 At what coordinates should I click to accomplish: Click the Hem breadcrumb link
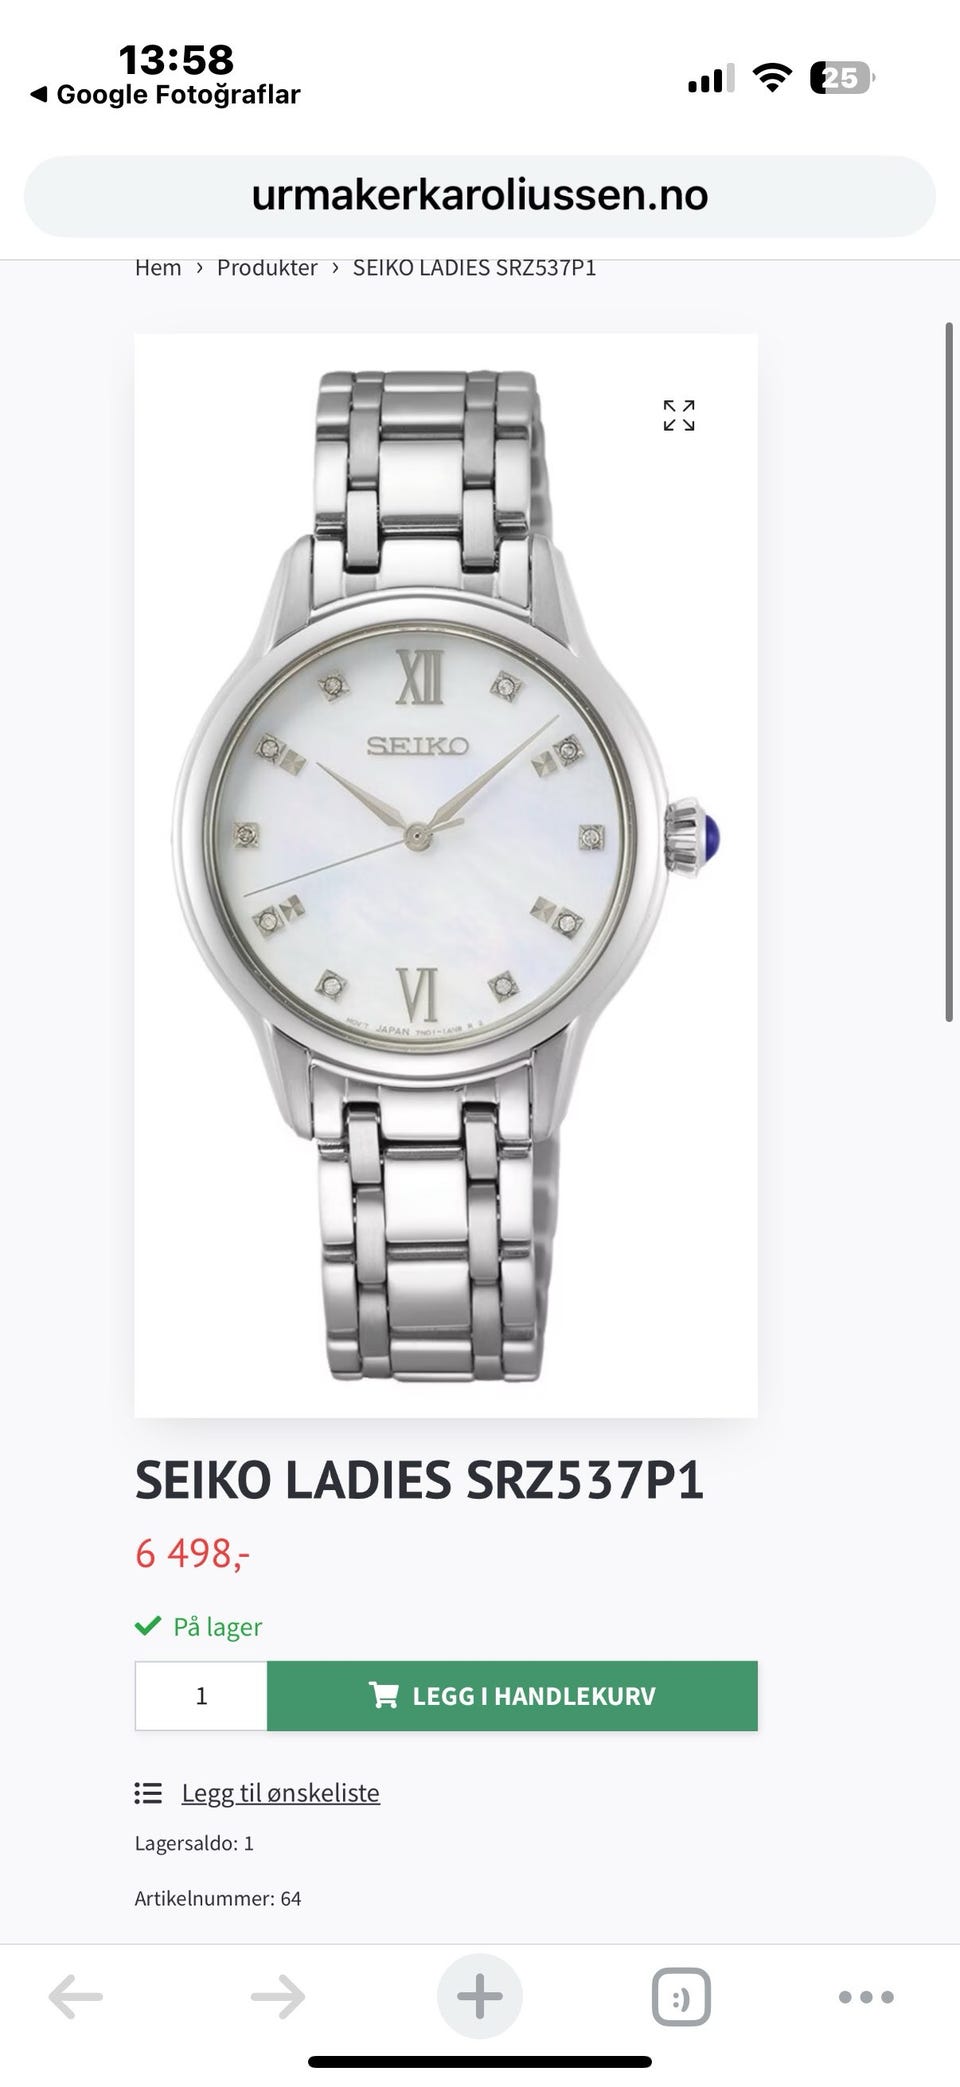click(x=158, y=268)
